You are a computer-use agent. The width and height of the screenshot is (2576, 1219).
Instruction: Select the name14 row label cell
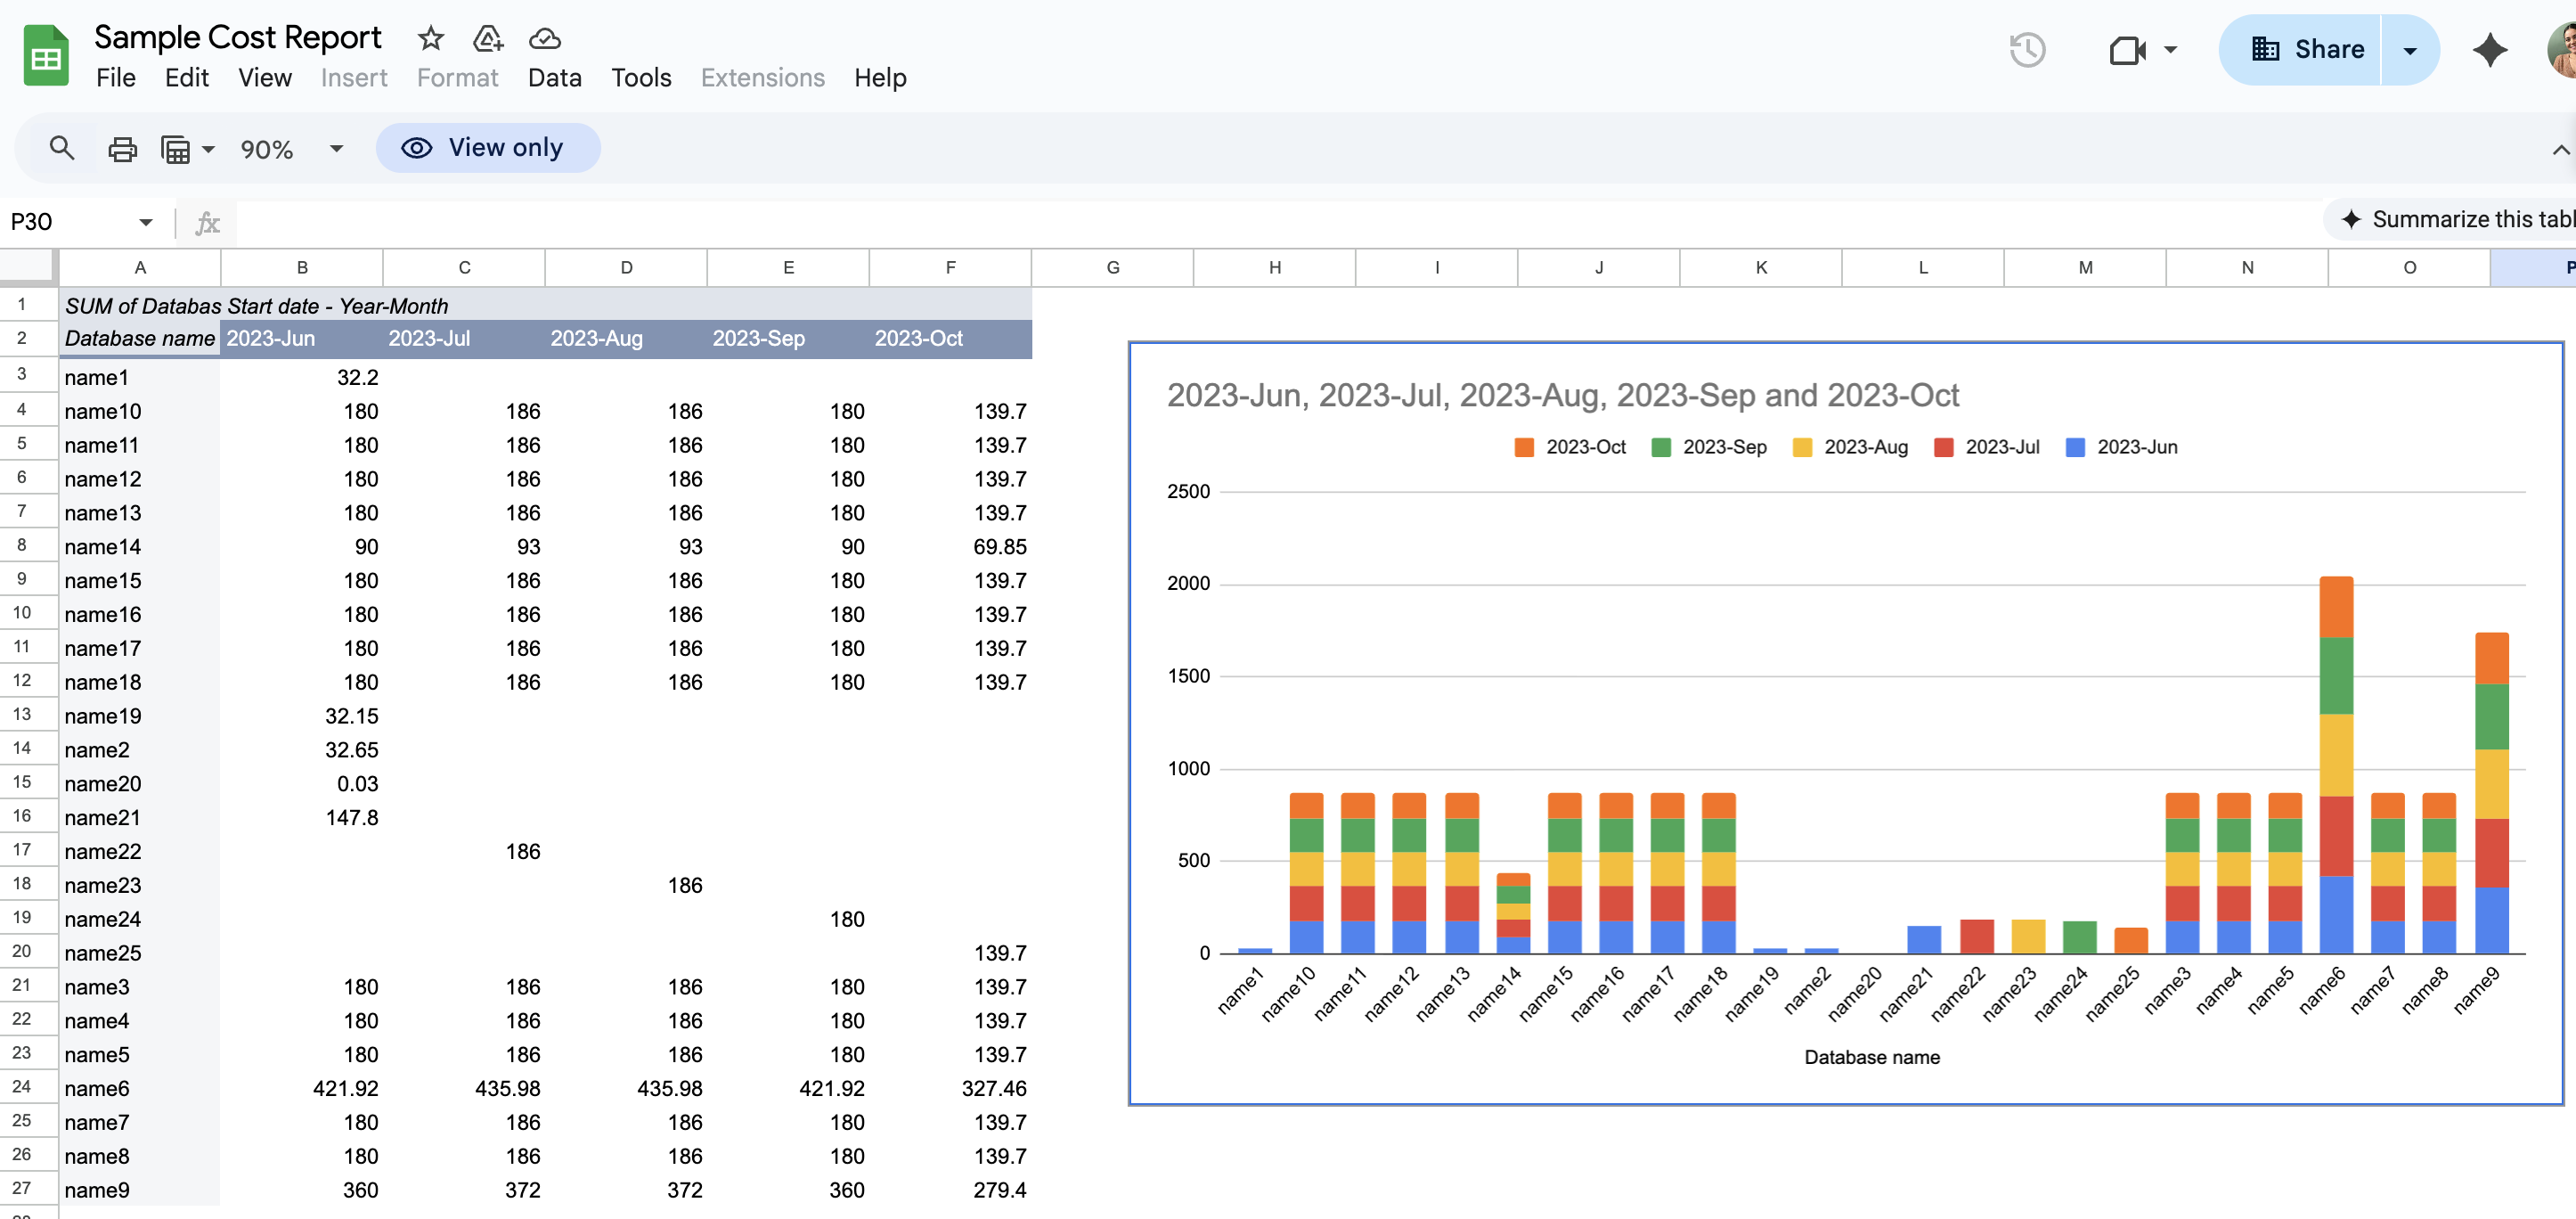(140, 547)
